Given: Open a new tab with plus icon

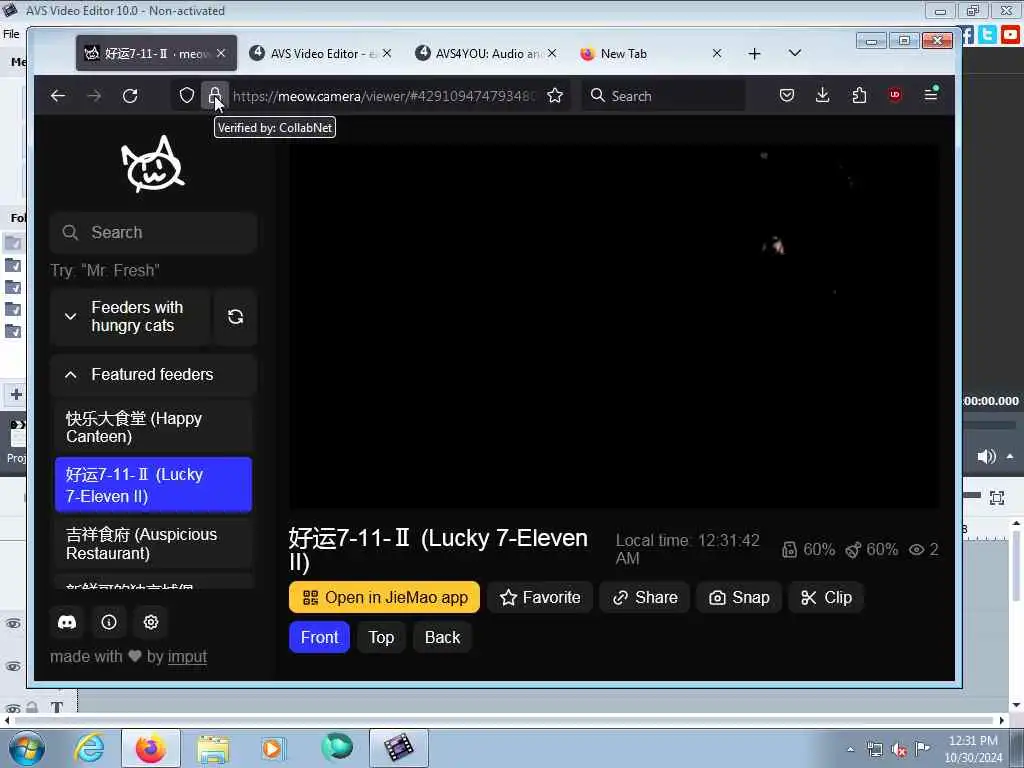Looking at the screenshot, I should (754, 54).
